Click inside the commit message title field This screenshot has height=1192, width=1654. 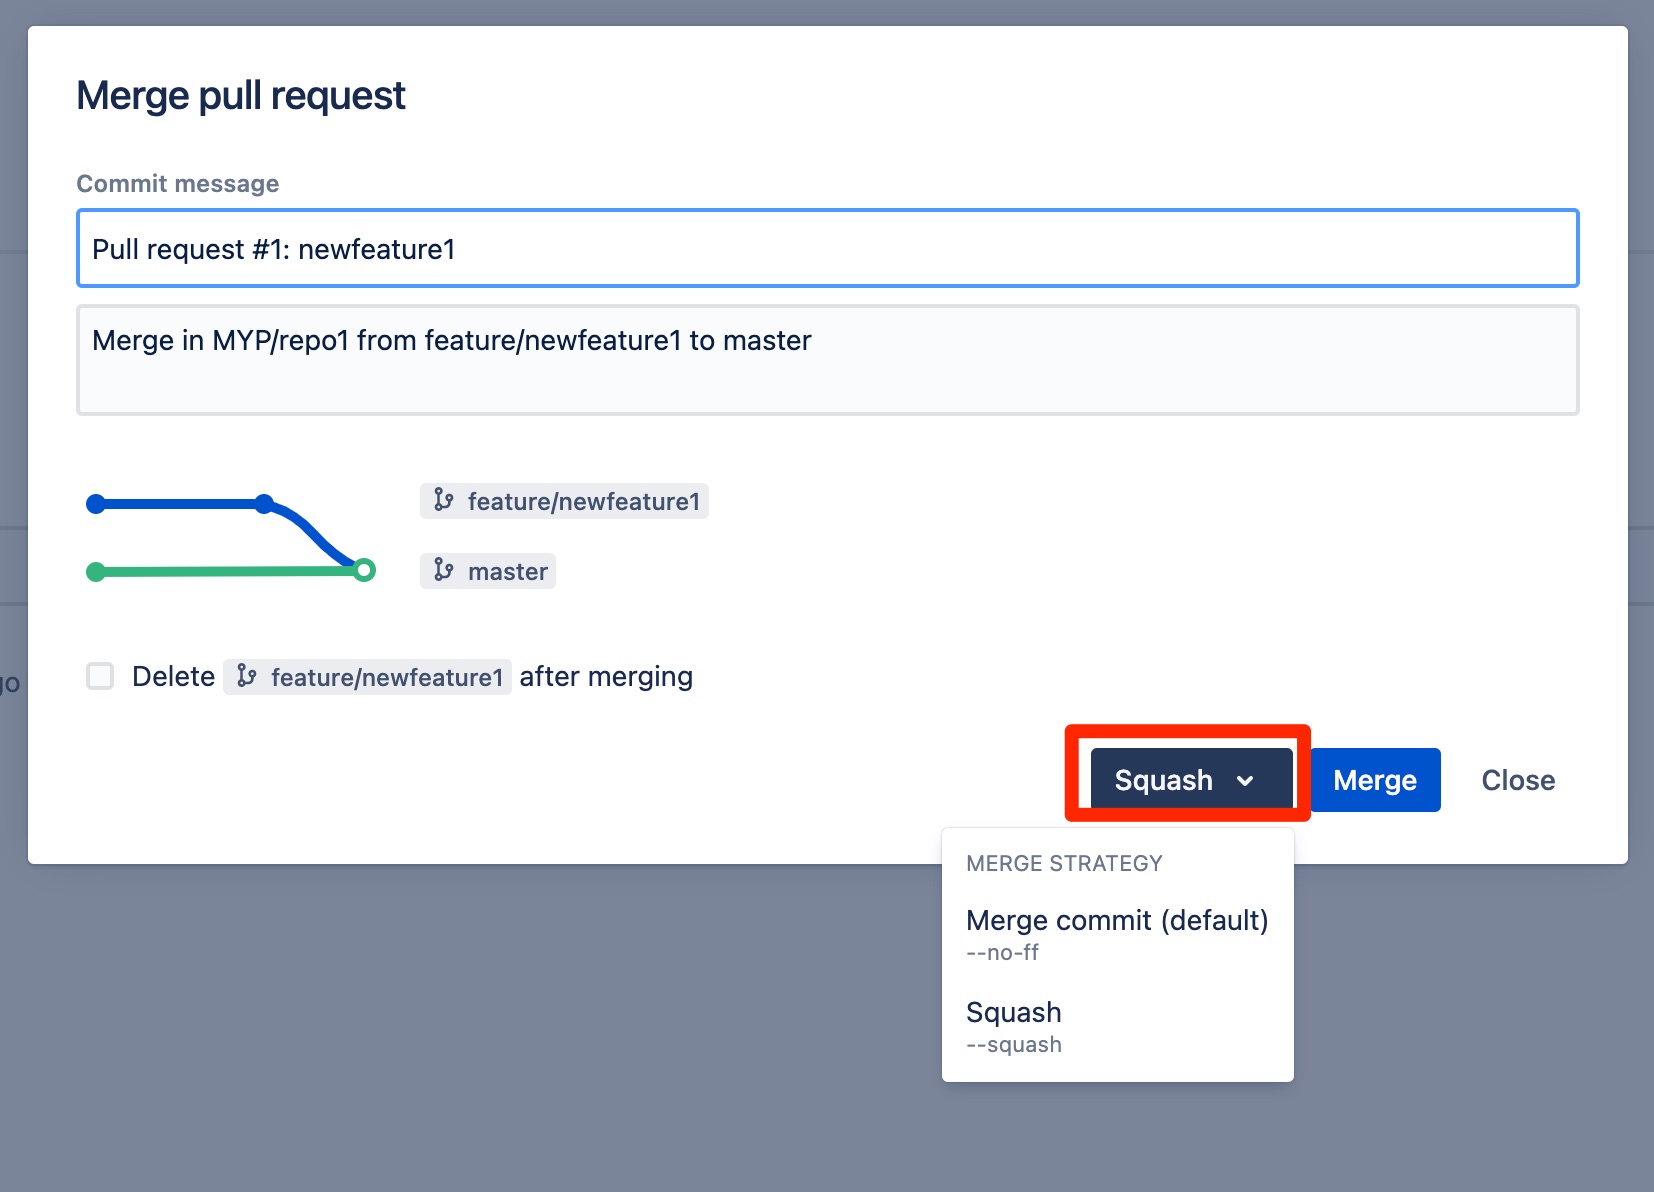(x=826, y=248)
